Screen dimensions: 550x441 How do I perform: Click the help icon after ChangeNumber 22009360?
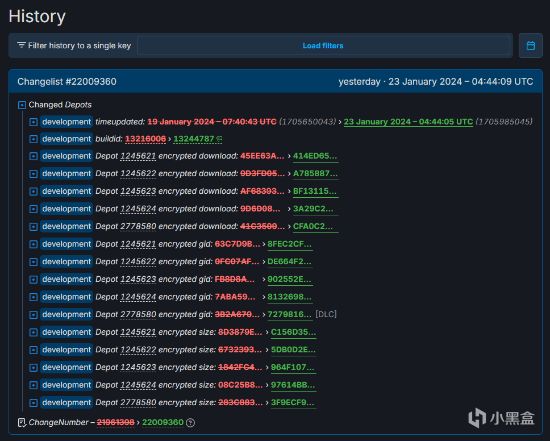pos(190,422)
